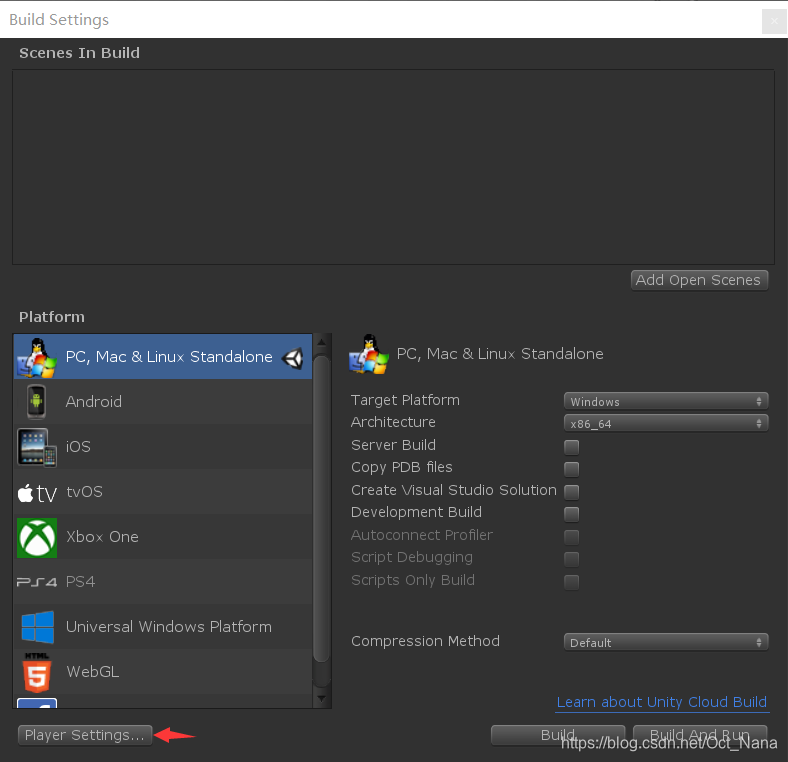Viewport: 788px width, 762px height.
Task: Click the iOS iPad and iPhone icon
Action: (x=37, y=447)
